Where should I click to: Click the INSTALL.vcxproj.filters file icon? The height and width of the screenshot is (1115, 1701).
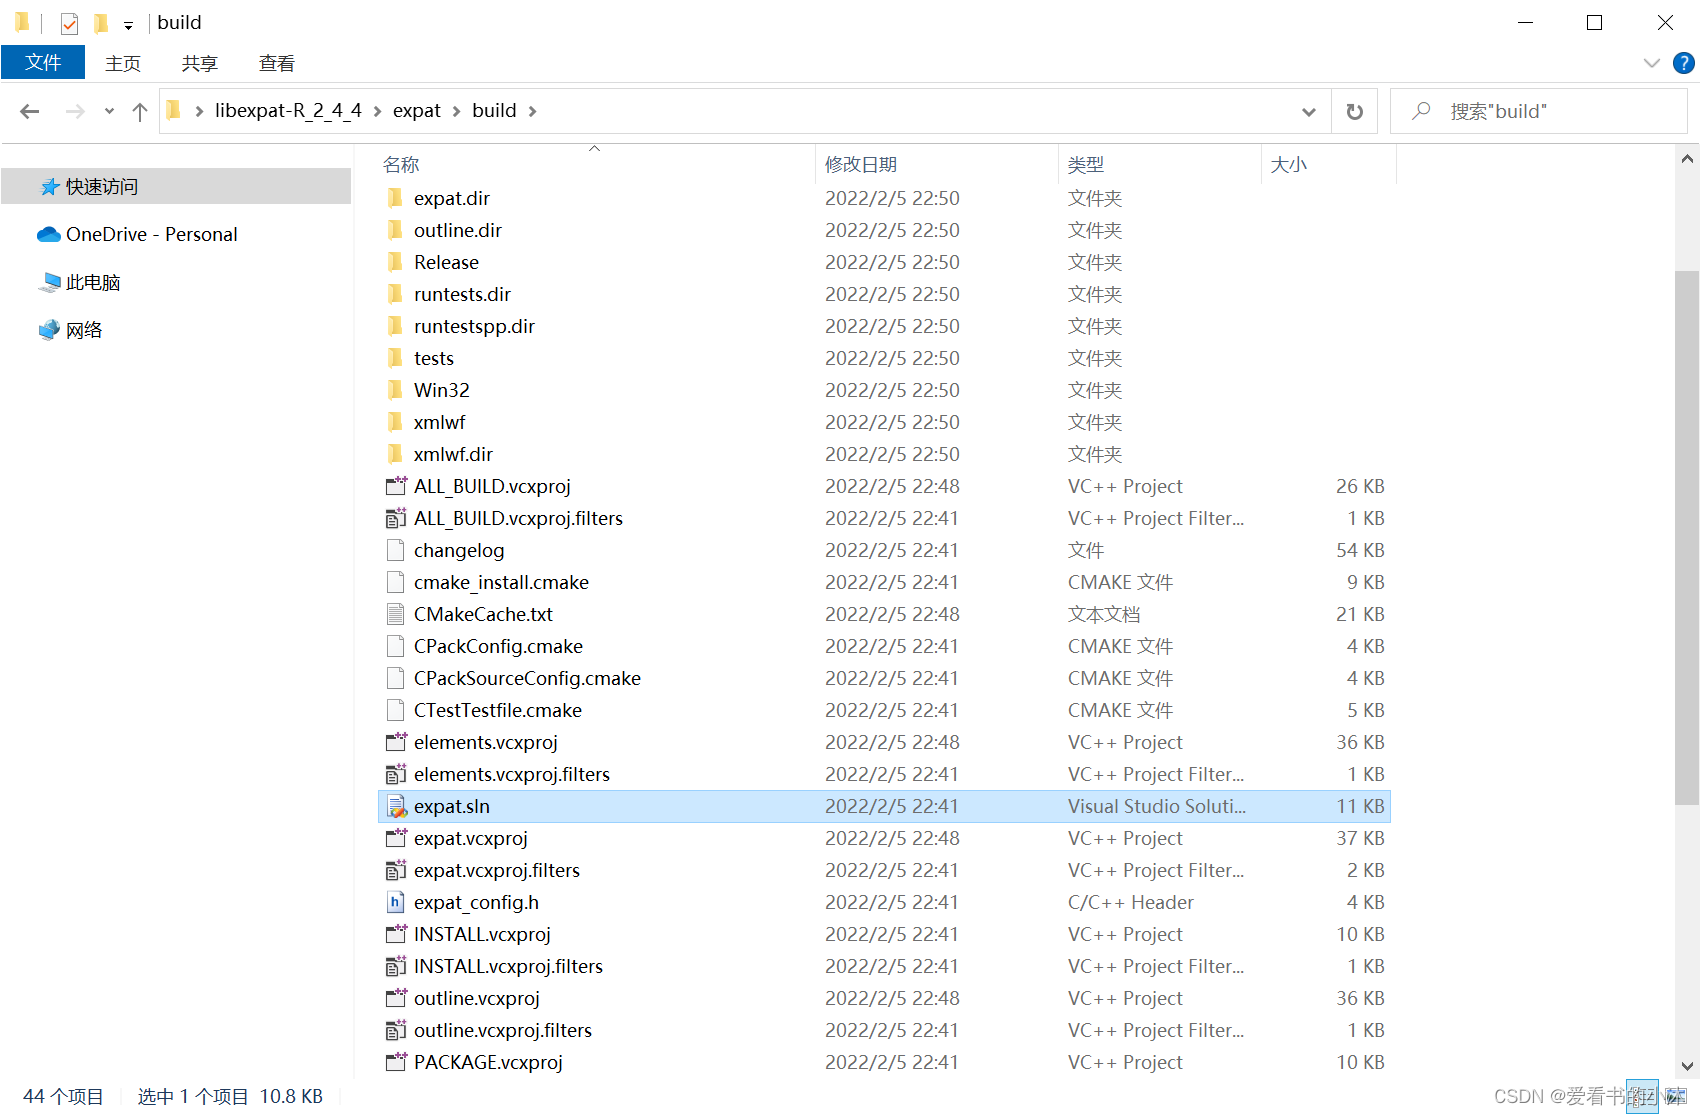[396, 966]
